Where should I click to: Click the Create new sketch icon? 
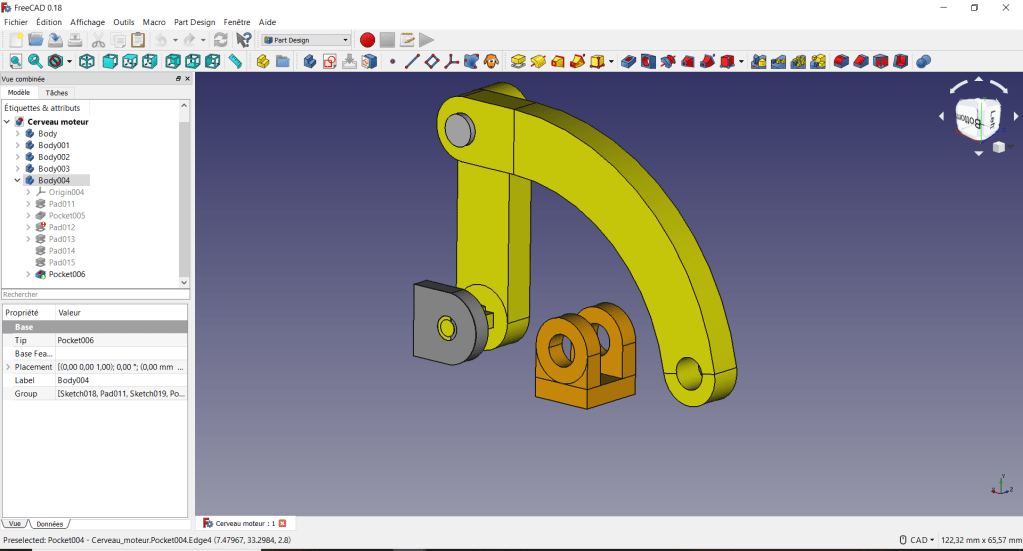click(329, 62)
